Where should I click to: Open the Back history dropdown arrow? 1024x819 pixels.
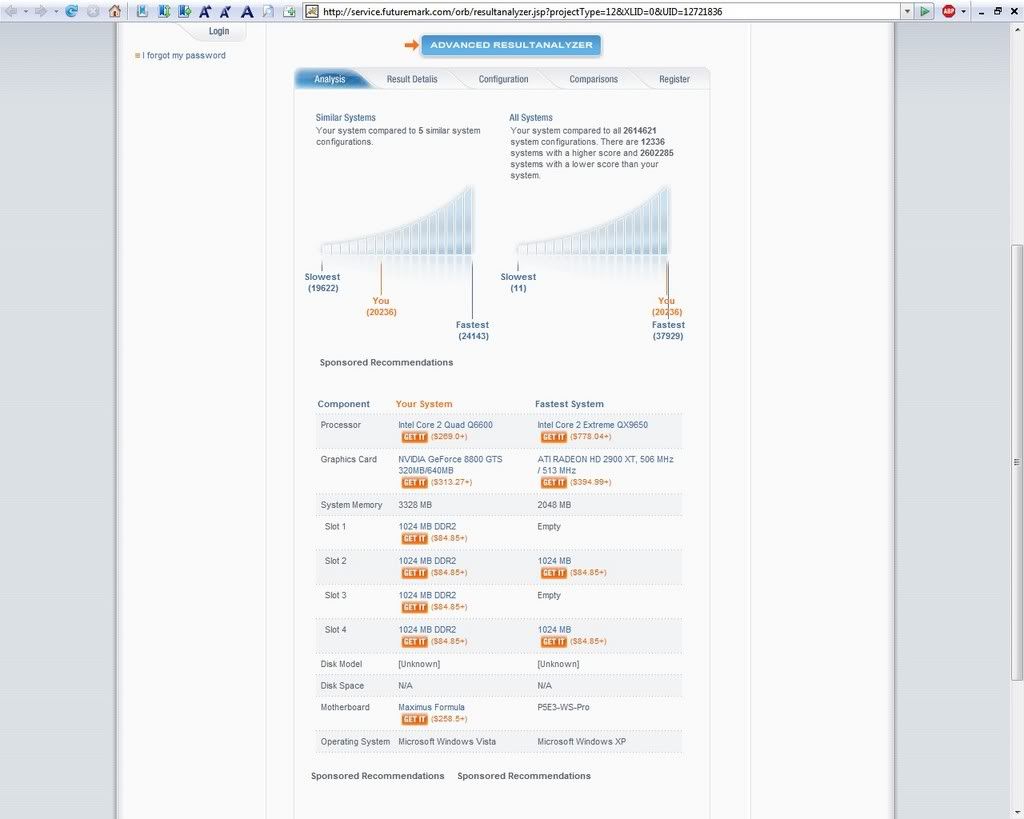pyautogui.click(x=25, y=12)
